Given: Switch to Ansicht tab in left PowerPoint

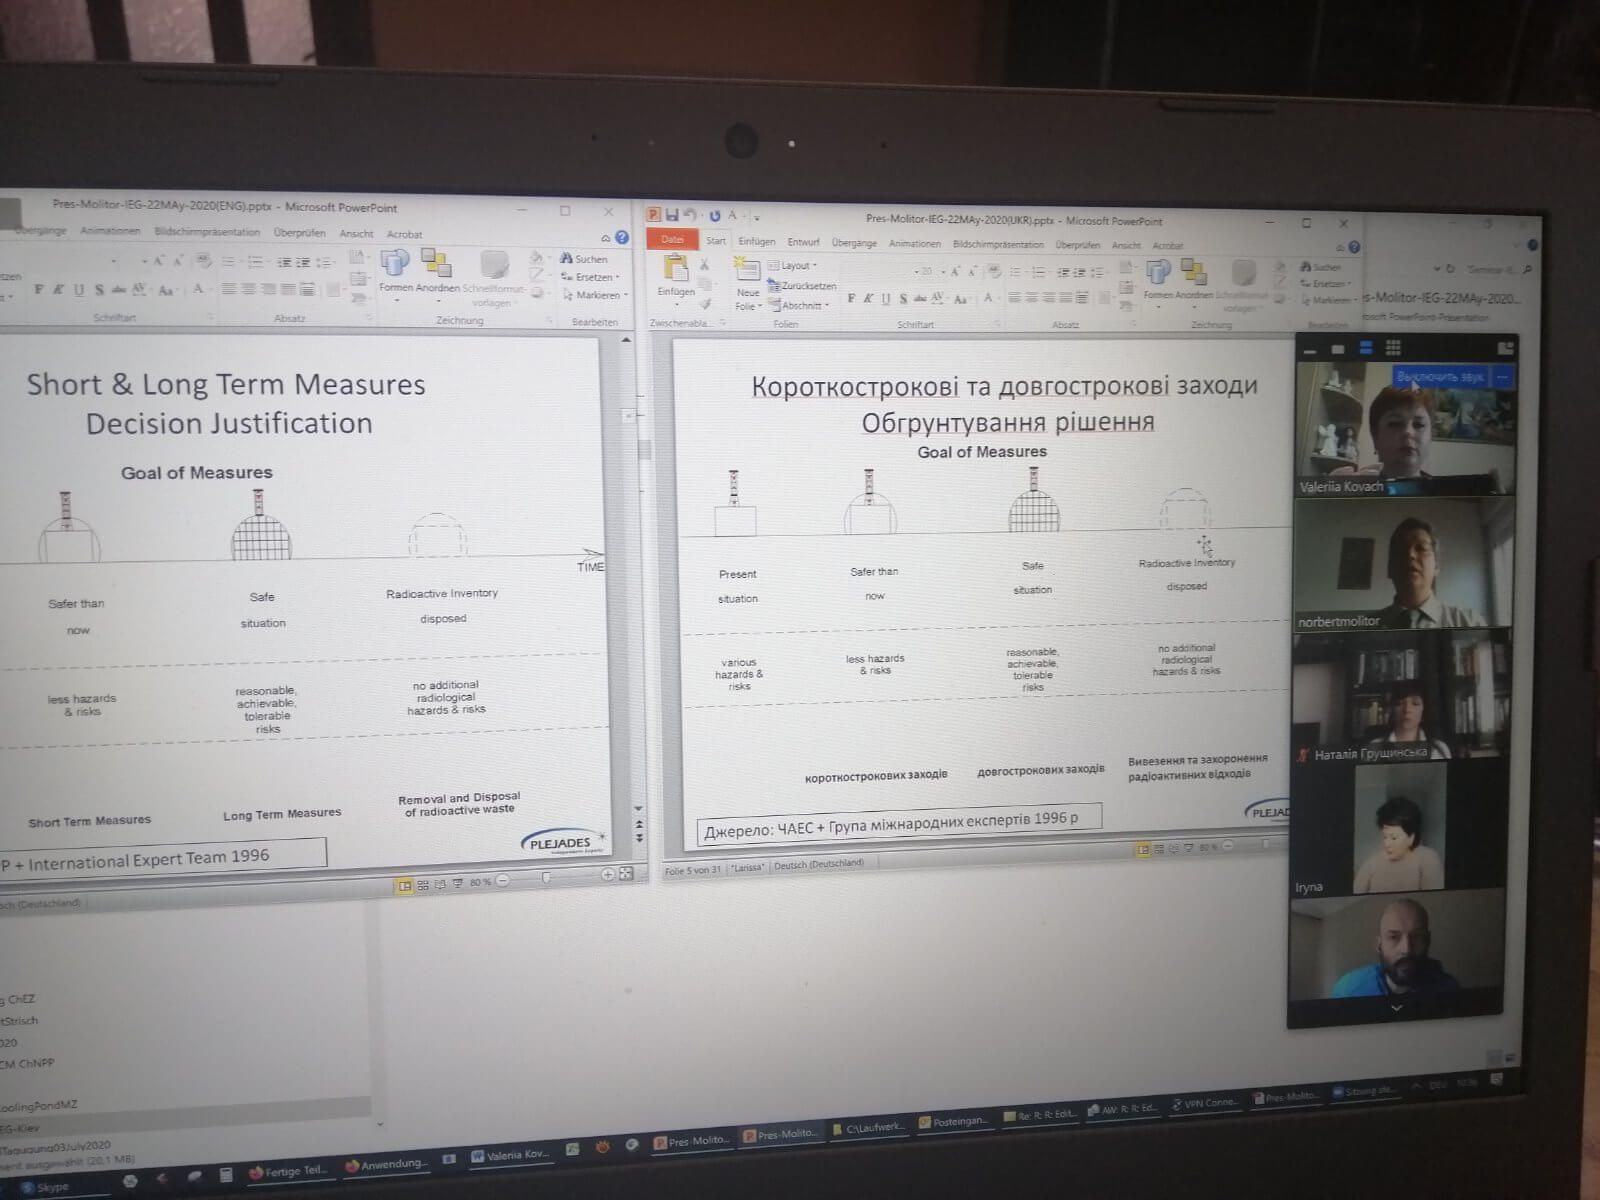Looking at the screenshot, I should click(356, 234).
